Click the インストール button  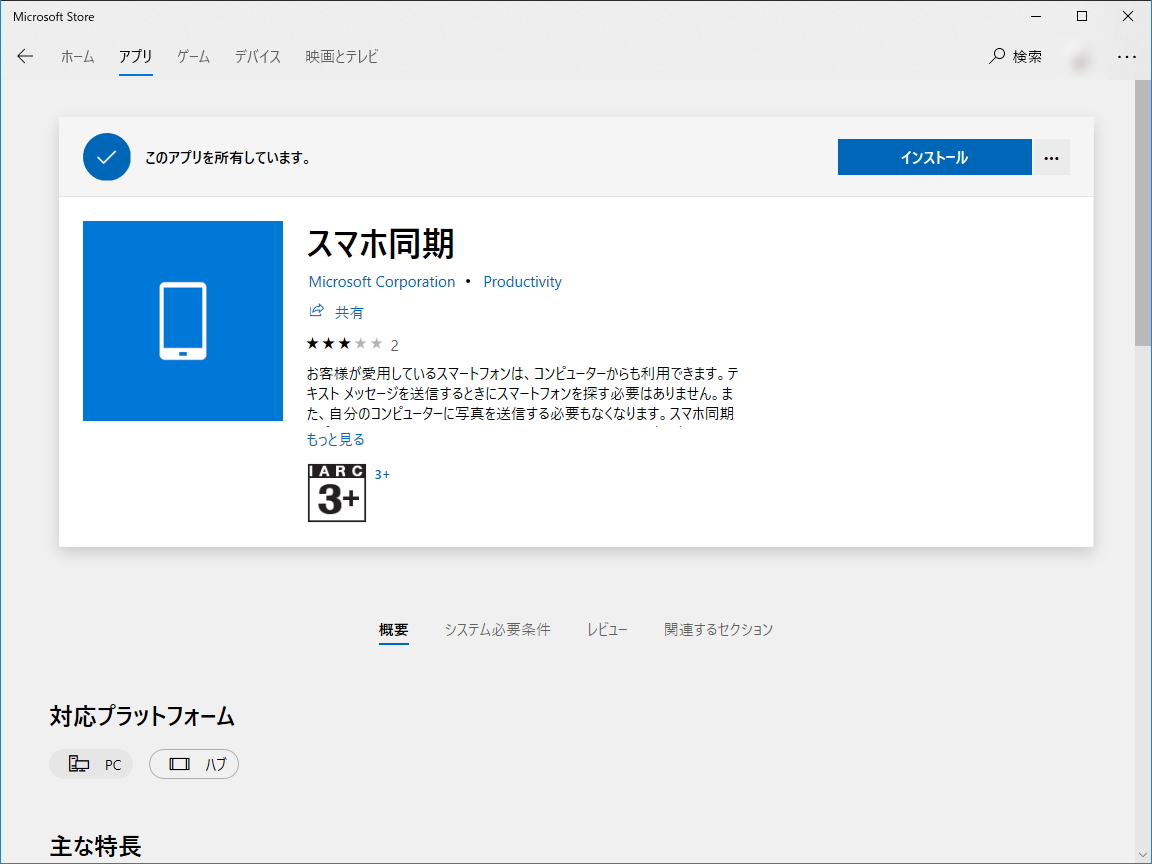pos(934,157)
